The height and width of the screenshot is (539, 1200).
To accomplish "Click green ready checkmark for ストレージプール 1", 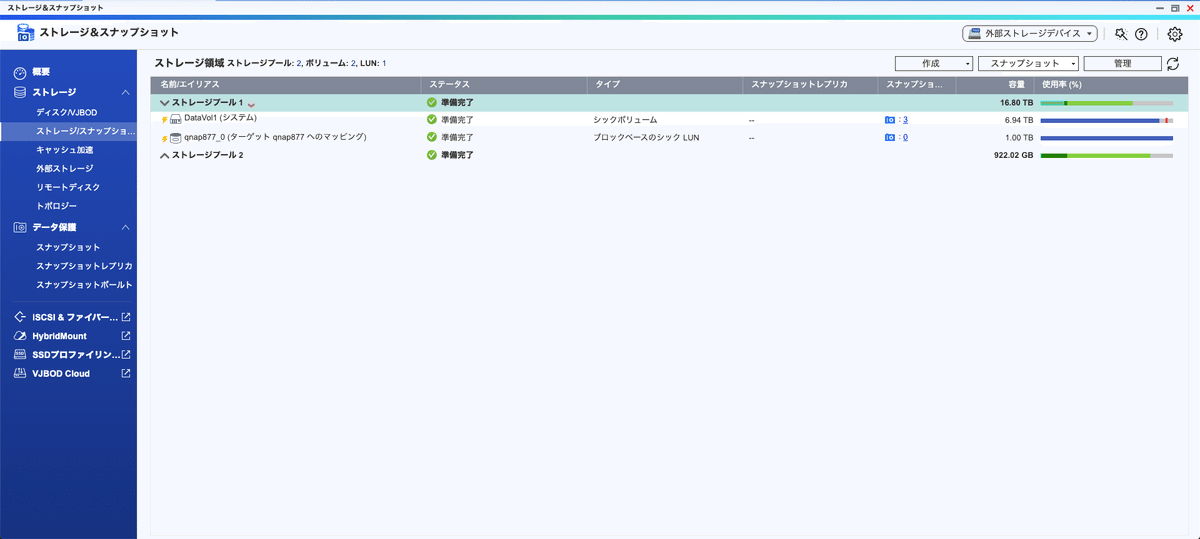I will click(432, 102).
